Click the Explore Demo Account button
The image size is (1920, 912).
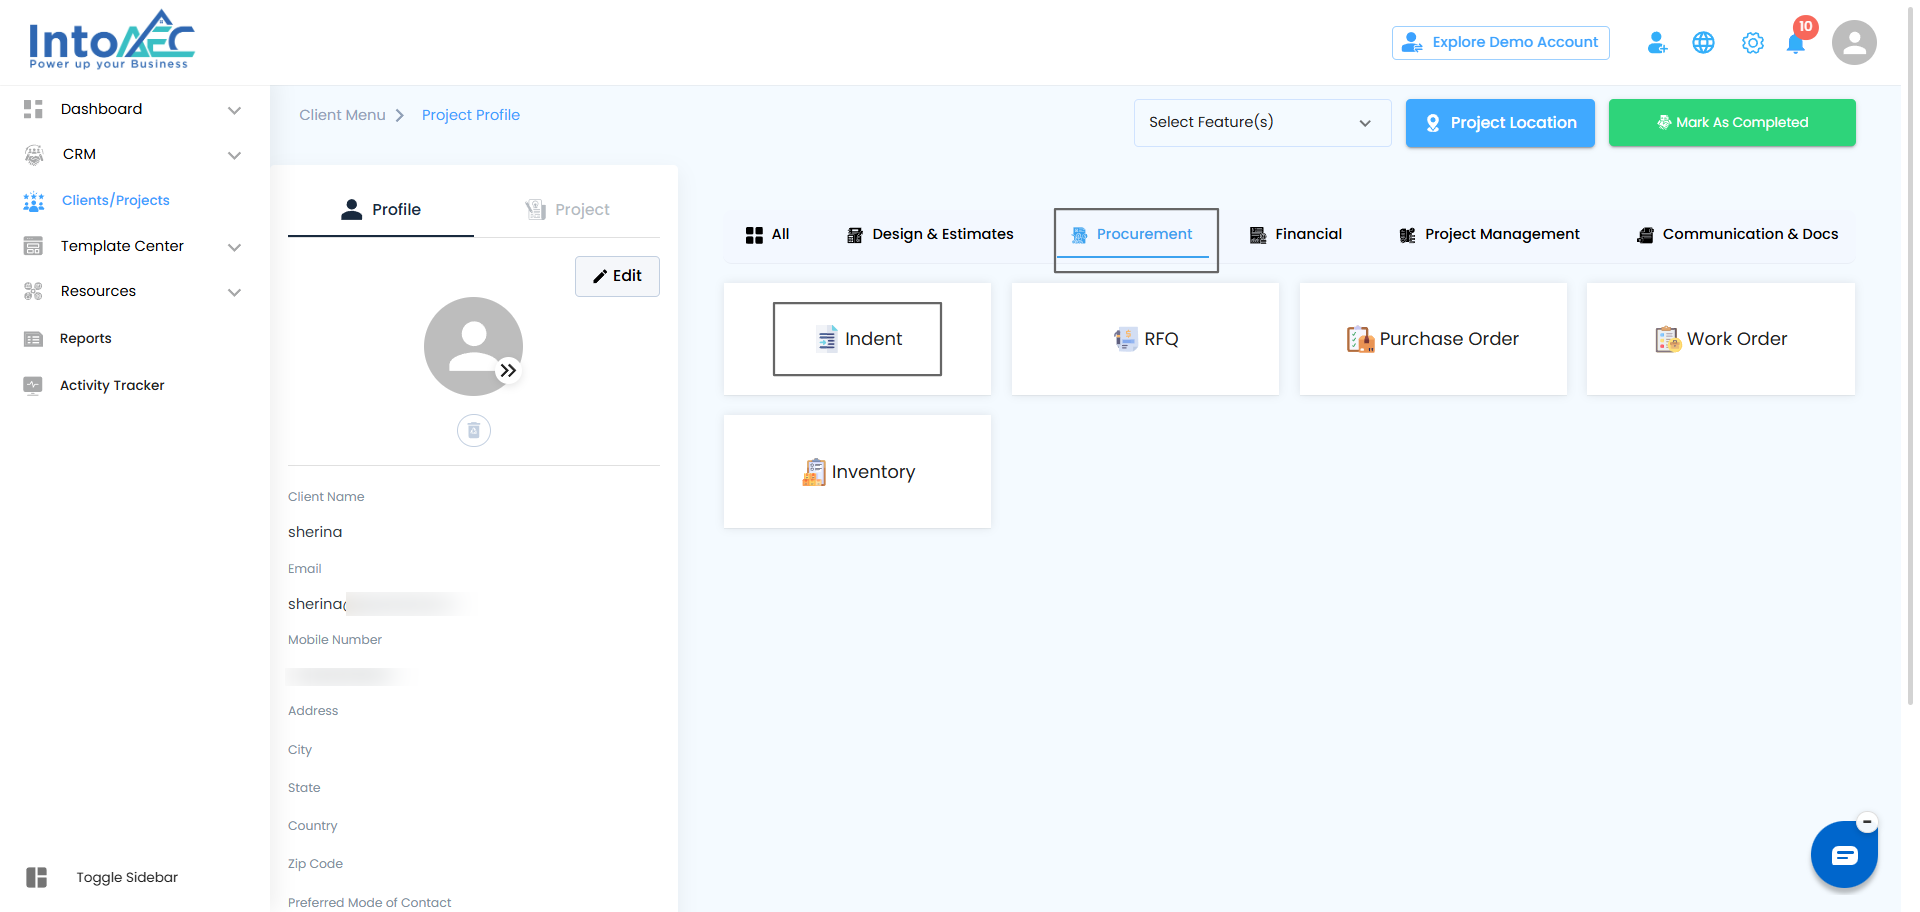click(1500, 43)
